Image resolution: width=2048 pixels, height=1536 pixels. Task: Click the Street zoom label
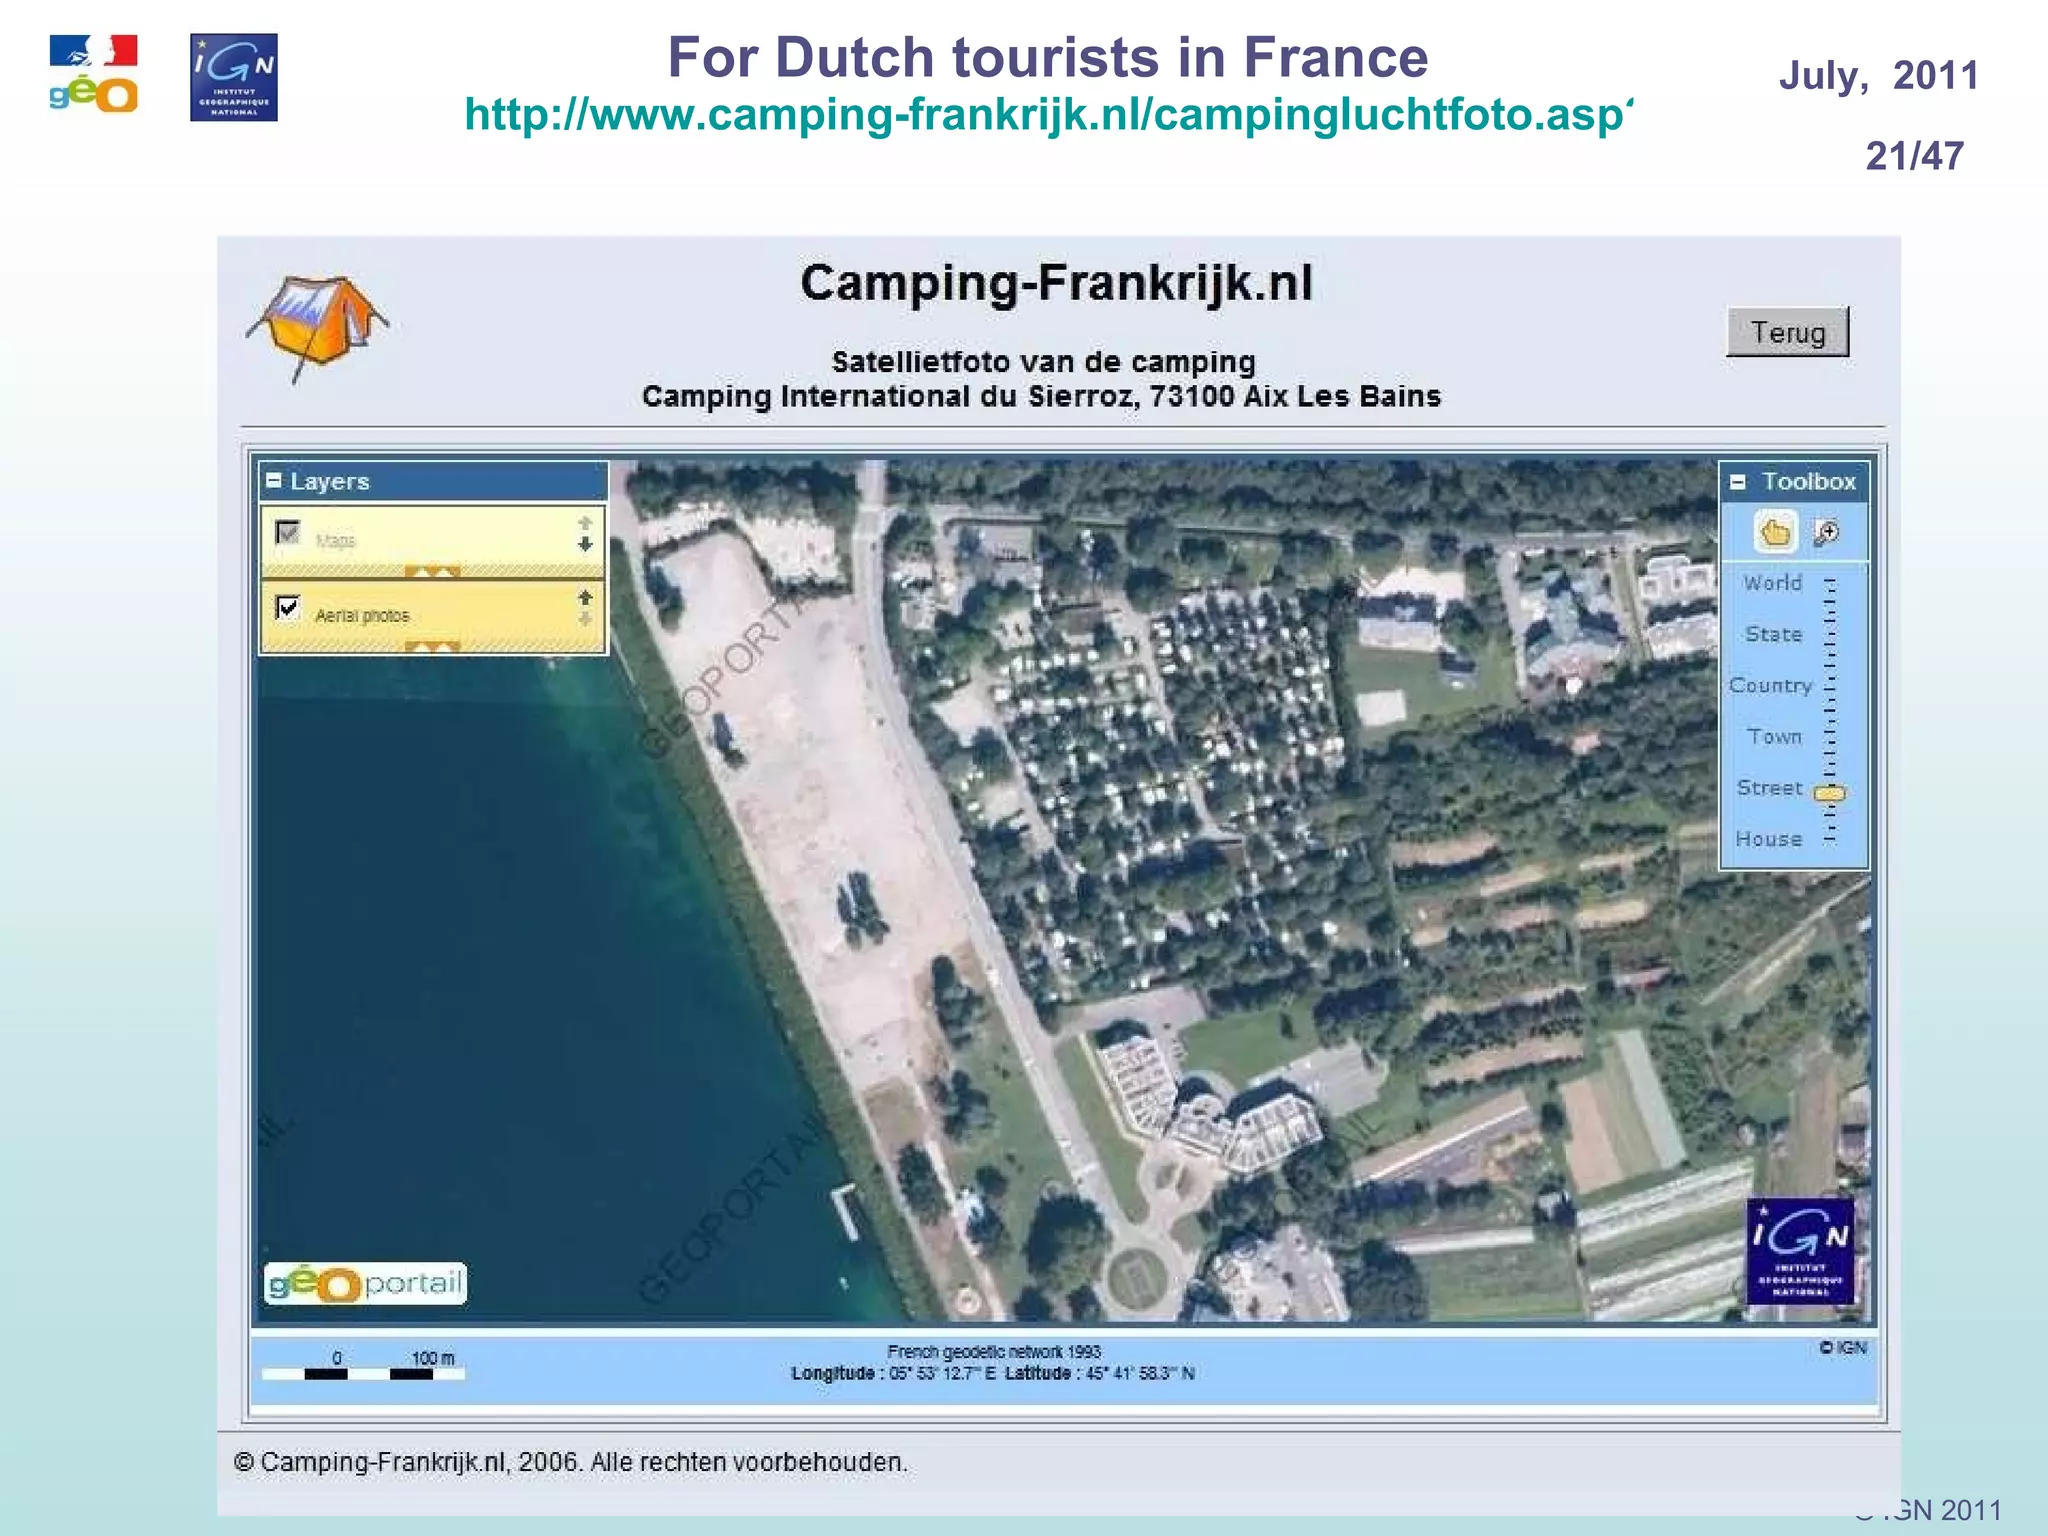(x=1769, y=788)
